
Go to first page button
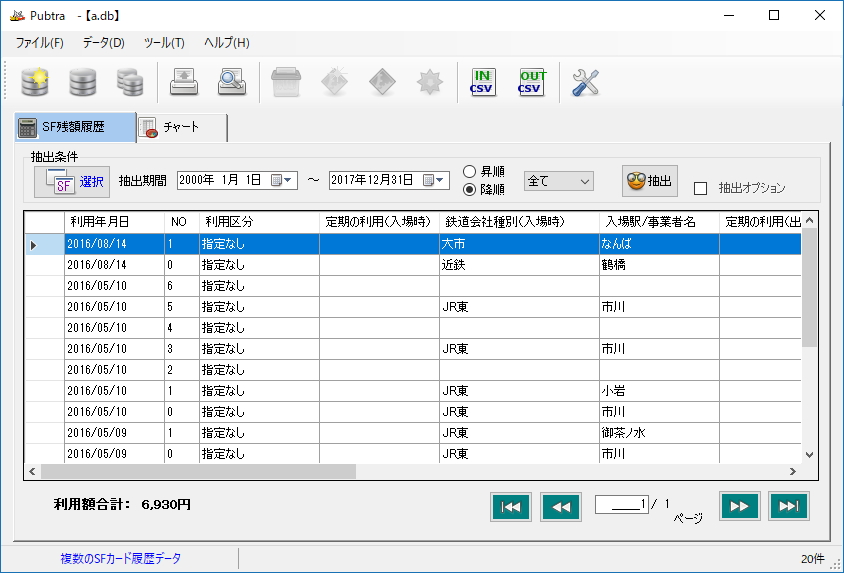point(511,506)
